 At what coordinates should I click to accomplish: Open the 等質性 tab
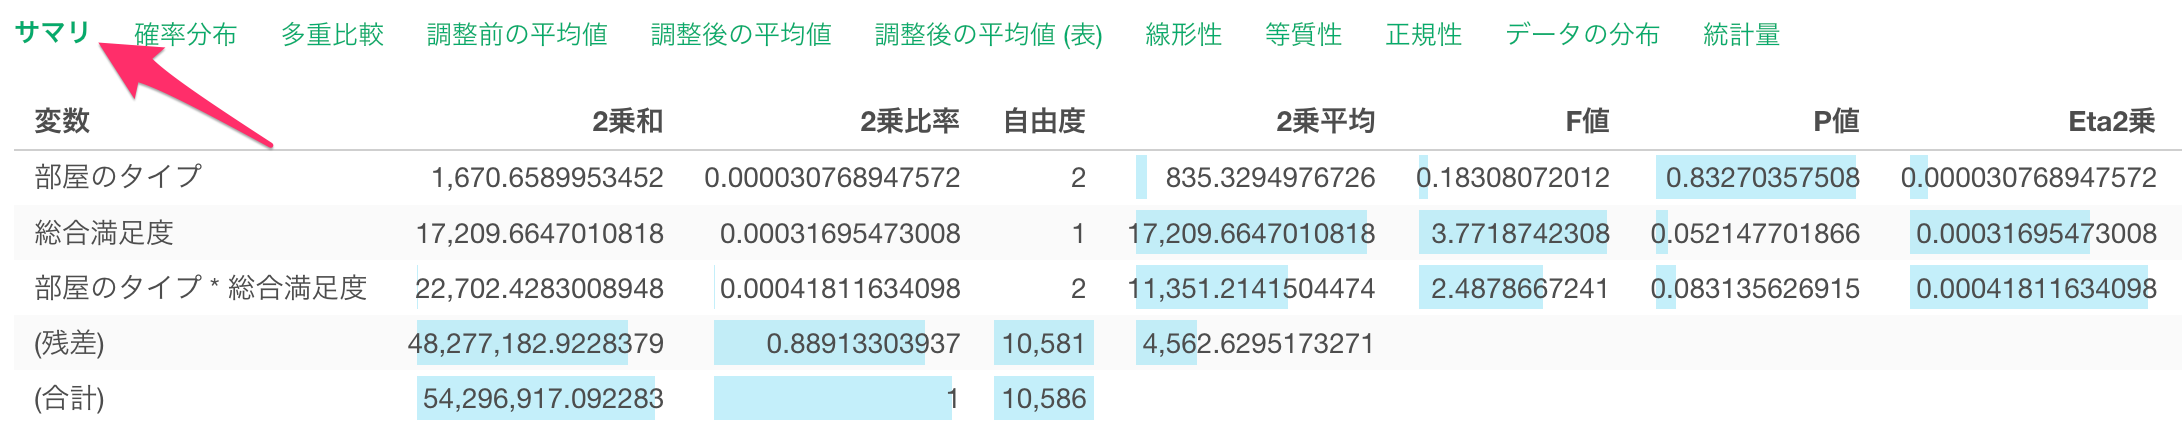click(1303, 35)
